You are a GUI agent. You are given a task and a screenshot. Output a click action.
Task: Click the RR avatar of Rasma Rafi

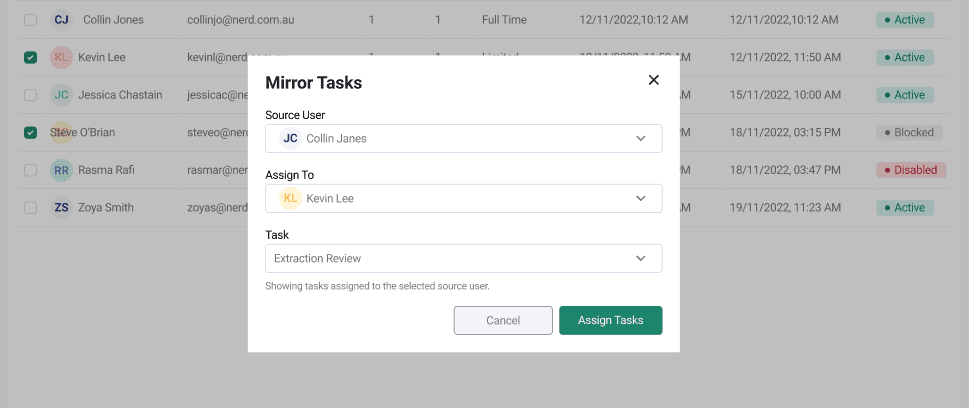point(61,170)
